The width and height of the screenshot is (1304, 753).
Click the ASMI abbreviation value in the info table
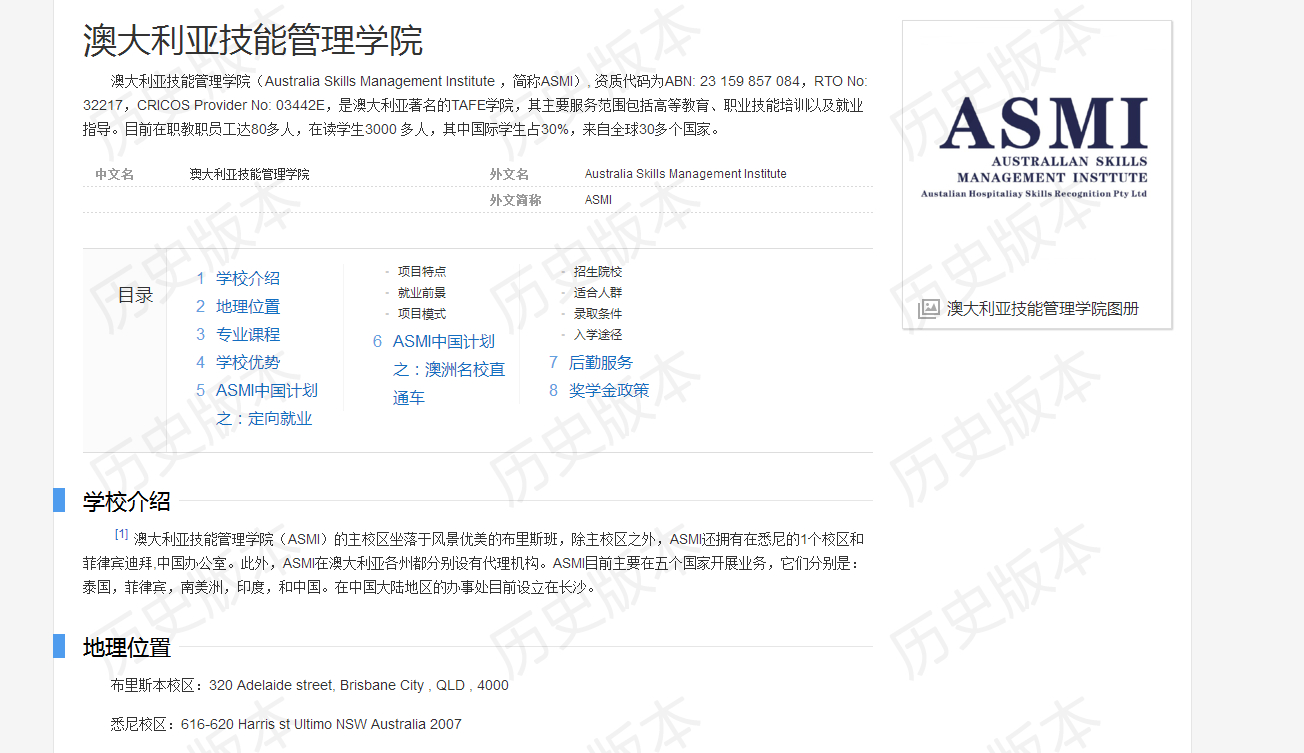tap(598, 200)
